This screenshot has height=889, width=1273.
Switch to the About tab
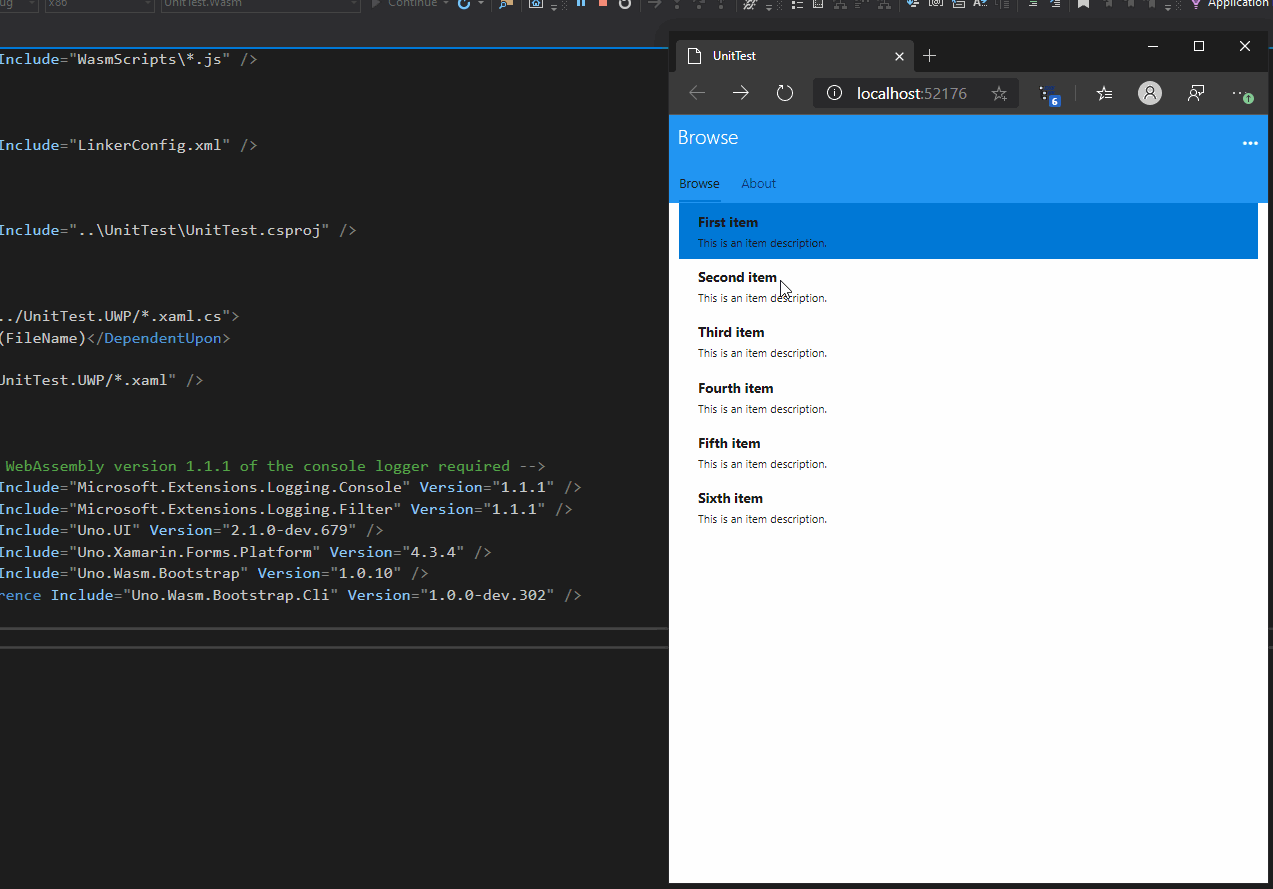pyautogui.click(x=758, y=184)
